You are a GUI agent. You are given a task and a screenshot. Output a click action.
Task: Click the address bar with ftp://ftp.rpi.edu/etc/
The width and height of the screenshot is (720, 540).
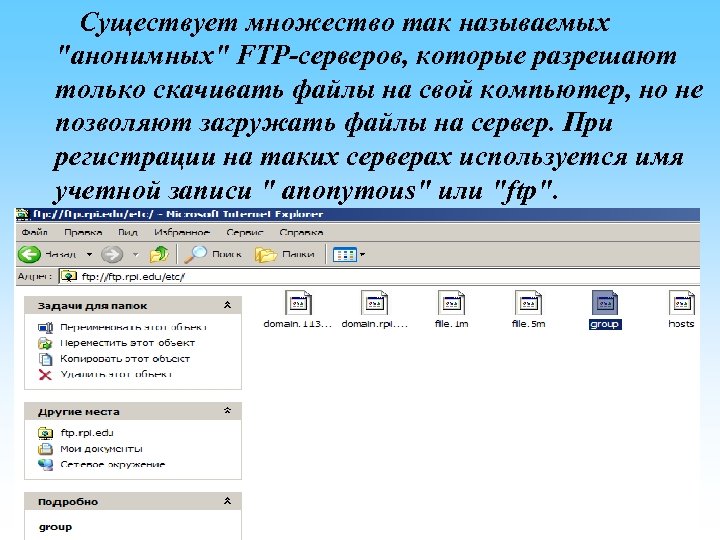379,276
